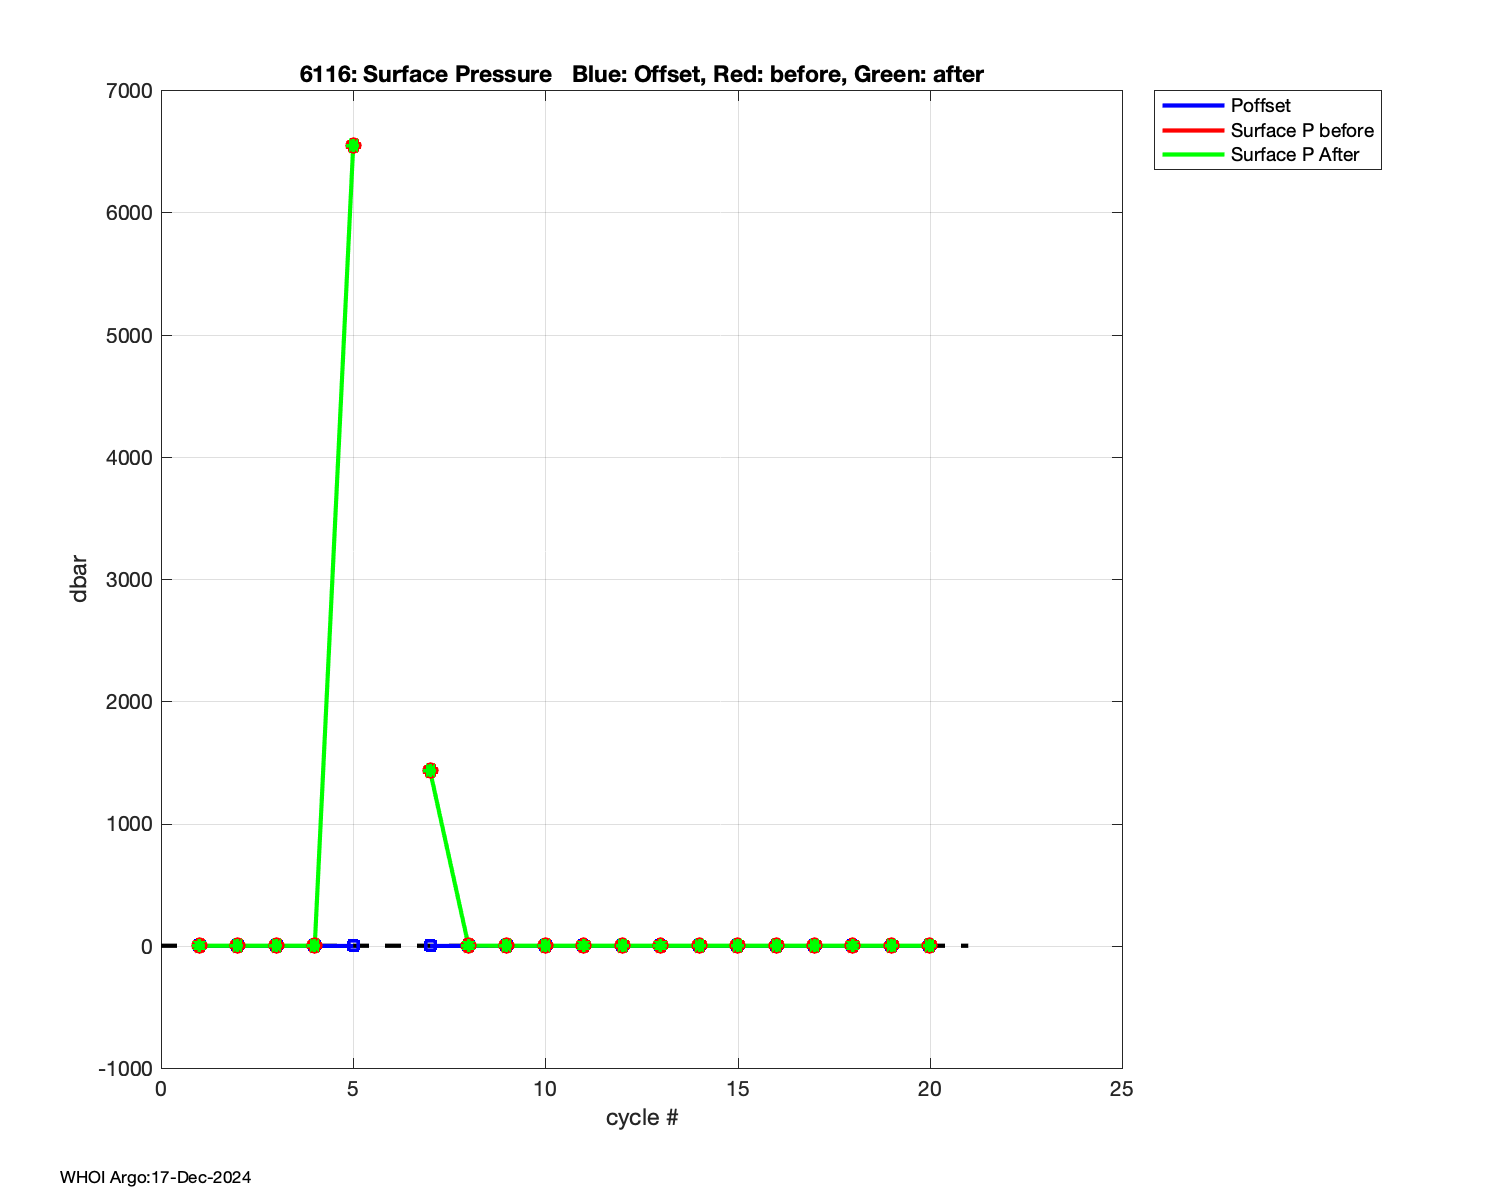1500x1200 pixels.
Task: Click the data marker at cycle 8
Action: [x=468, y=945]
